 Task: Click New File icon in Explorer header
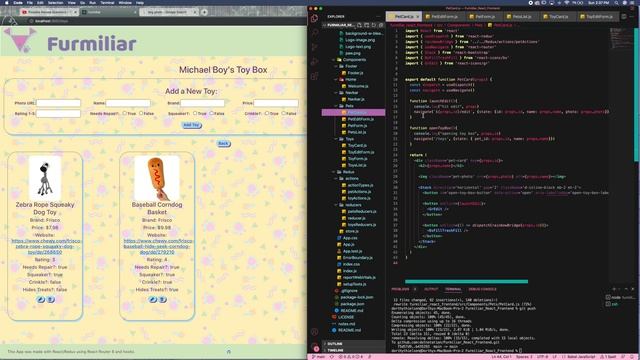359,25
